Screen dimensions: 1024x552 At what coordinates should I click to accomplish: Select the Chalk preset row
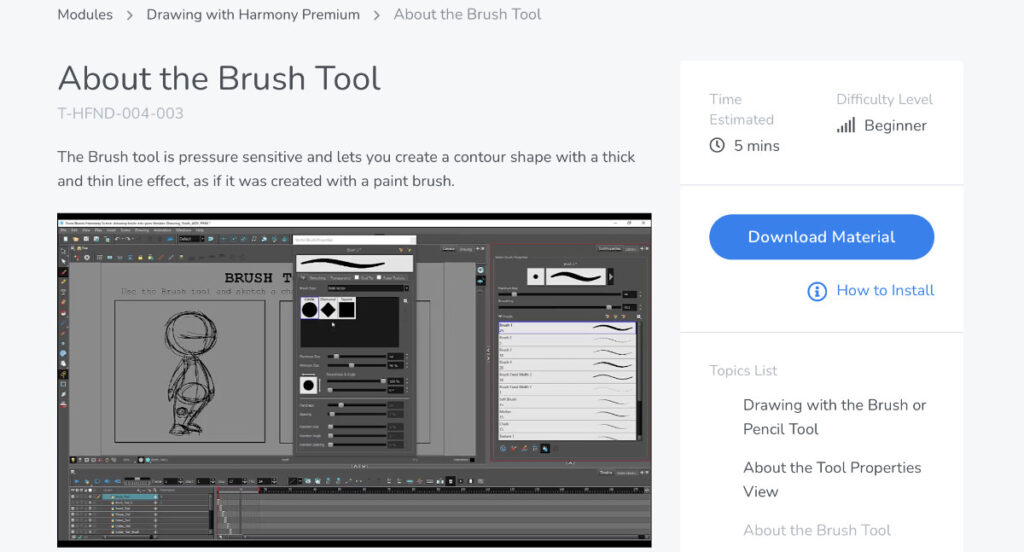[567, 427]
